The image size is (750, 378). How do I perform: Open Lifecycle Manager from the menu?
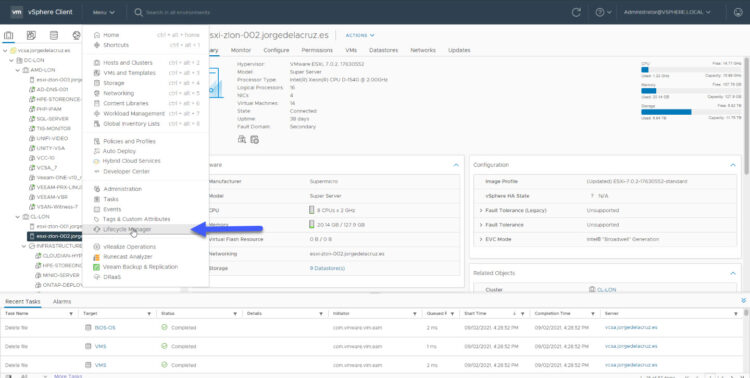pyautogui.click(x=127, y=229)
